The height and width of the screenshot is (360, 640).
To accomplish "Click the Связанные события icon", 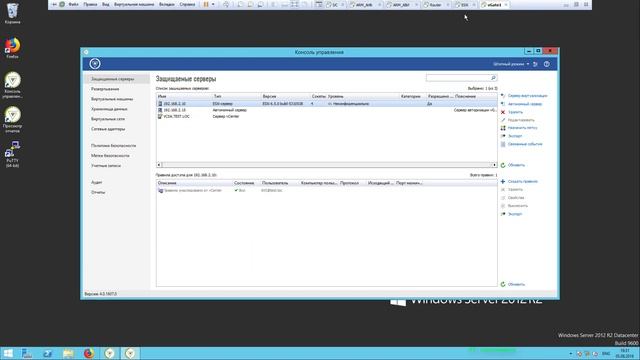I will 503,144.
